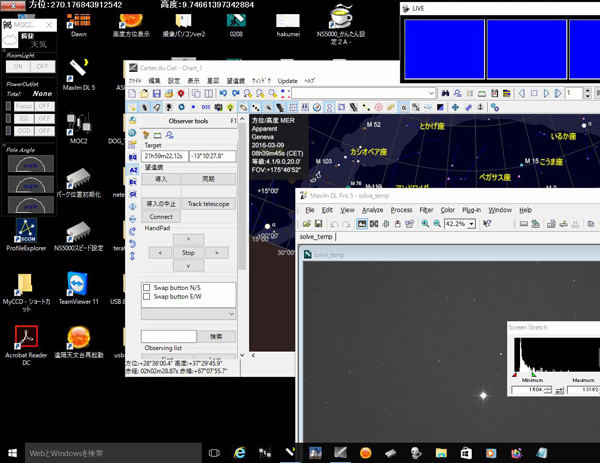Click the Connect button in Observer tools

161,217
